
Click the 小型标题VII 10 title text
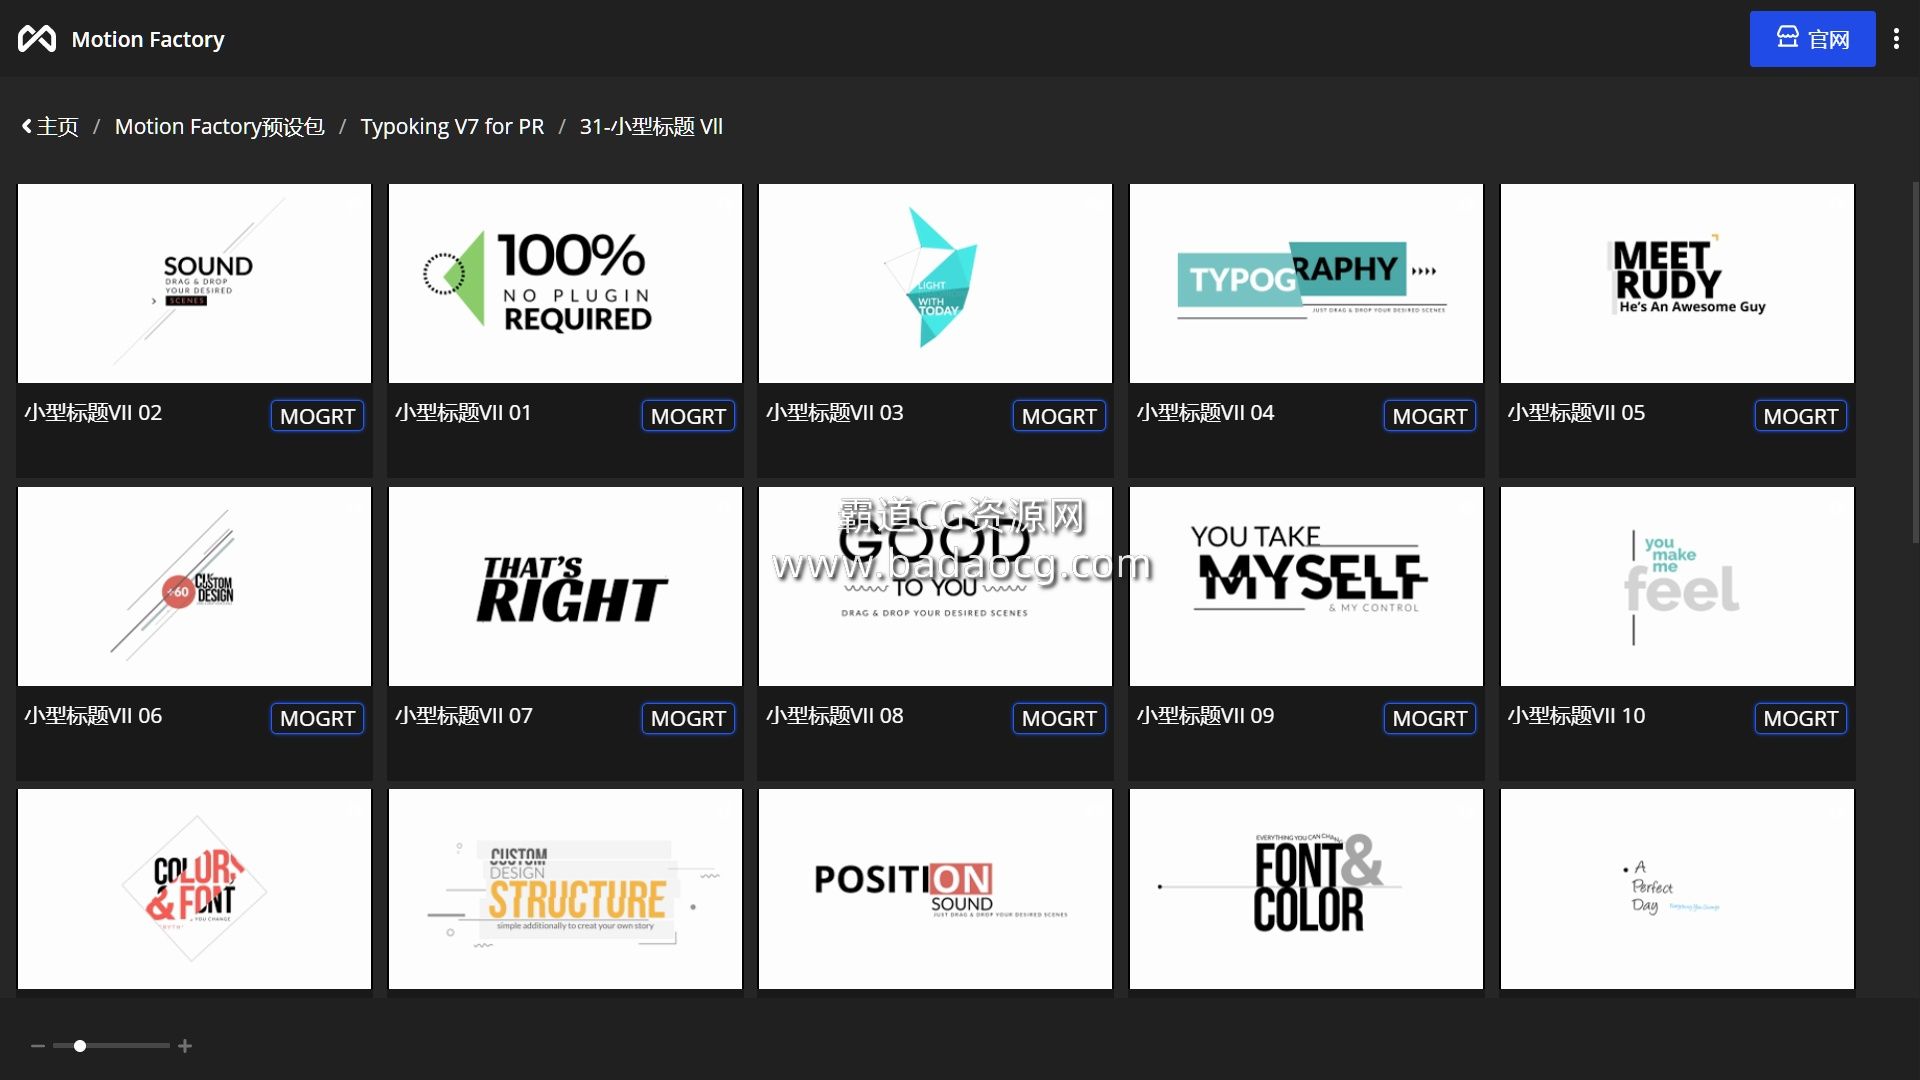[x=1576, y=716]
